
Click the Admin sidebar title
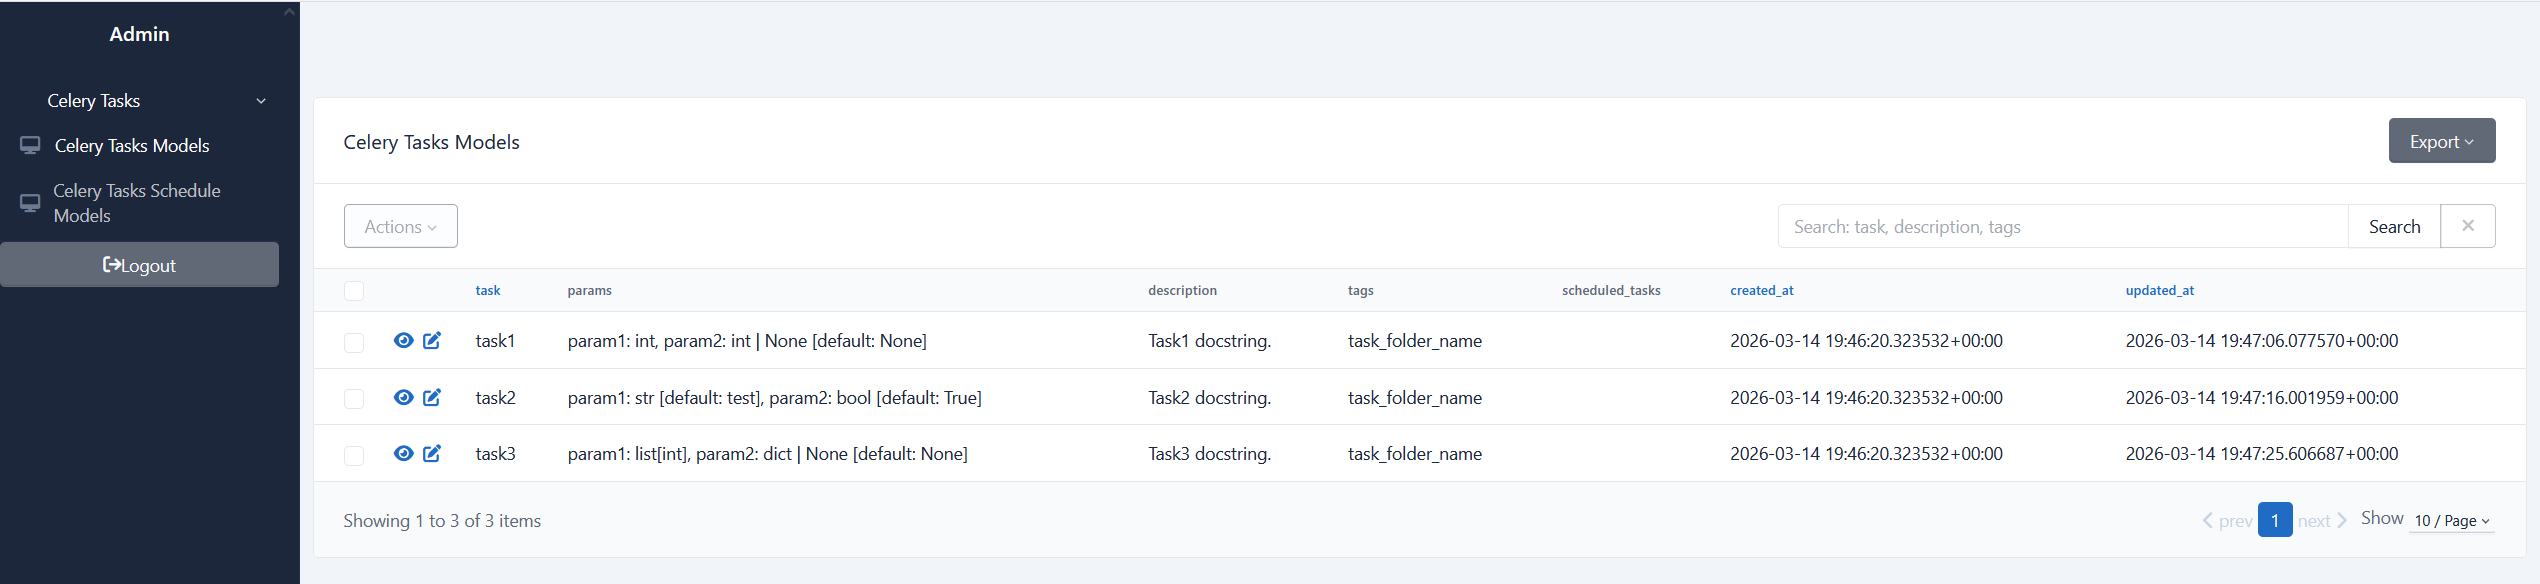pos(139,34)
